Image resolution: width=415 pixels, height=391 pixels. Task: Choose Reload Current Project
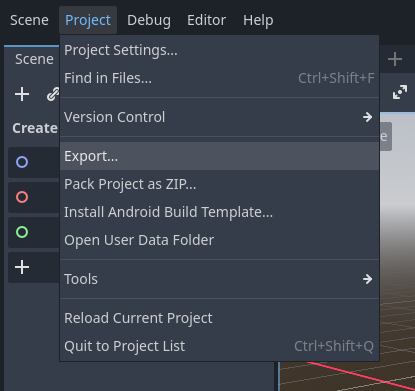pyautogui.click(x=219, y=318)
